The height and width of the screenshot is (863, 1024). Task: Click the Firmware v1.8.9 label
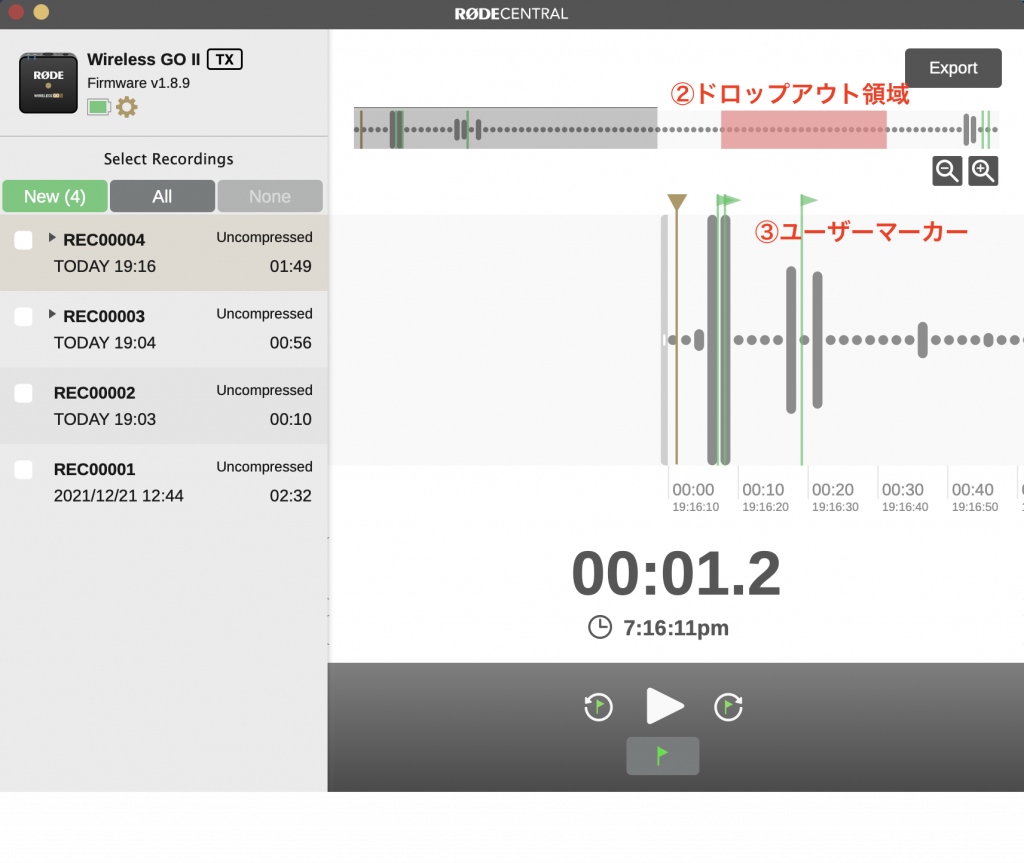[138, 83]
